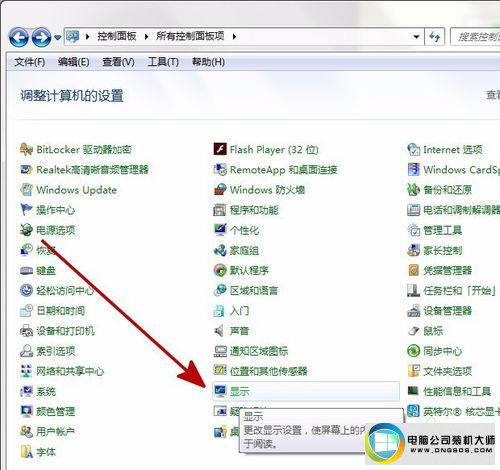Open the 用户帐户 people icon
The width and height of the screenshot is (500, 470).
(26, 432)
